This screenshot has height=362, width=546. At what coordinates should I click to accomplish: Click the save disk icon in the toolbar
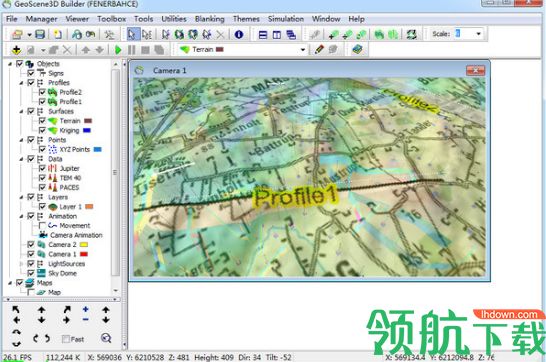click(x=40, y=34)
